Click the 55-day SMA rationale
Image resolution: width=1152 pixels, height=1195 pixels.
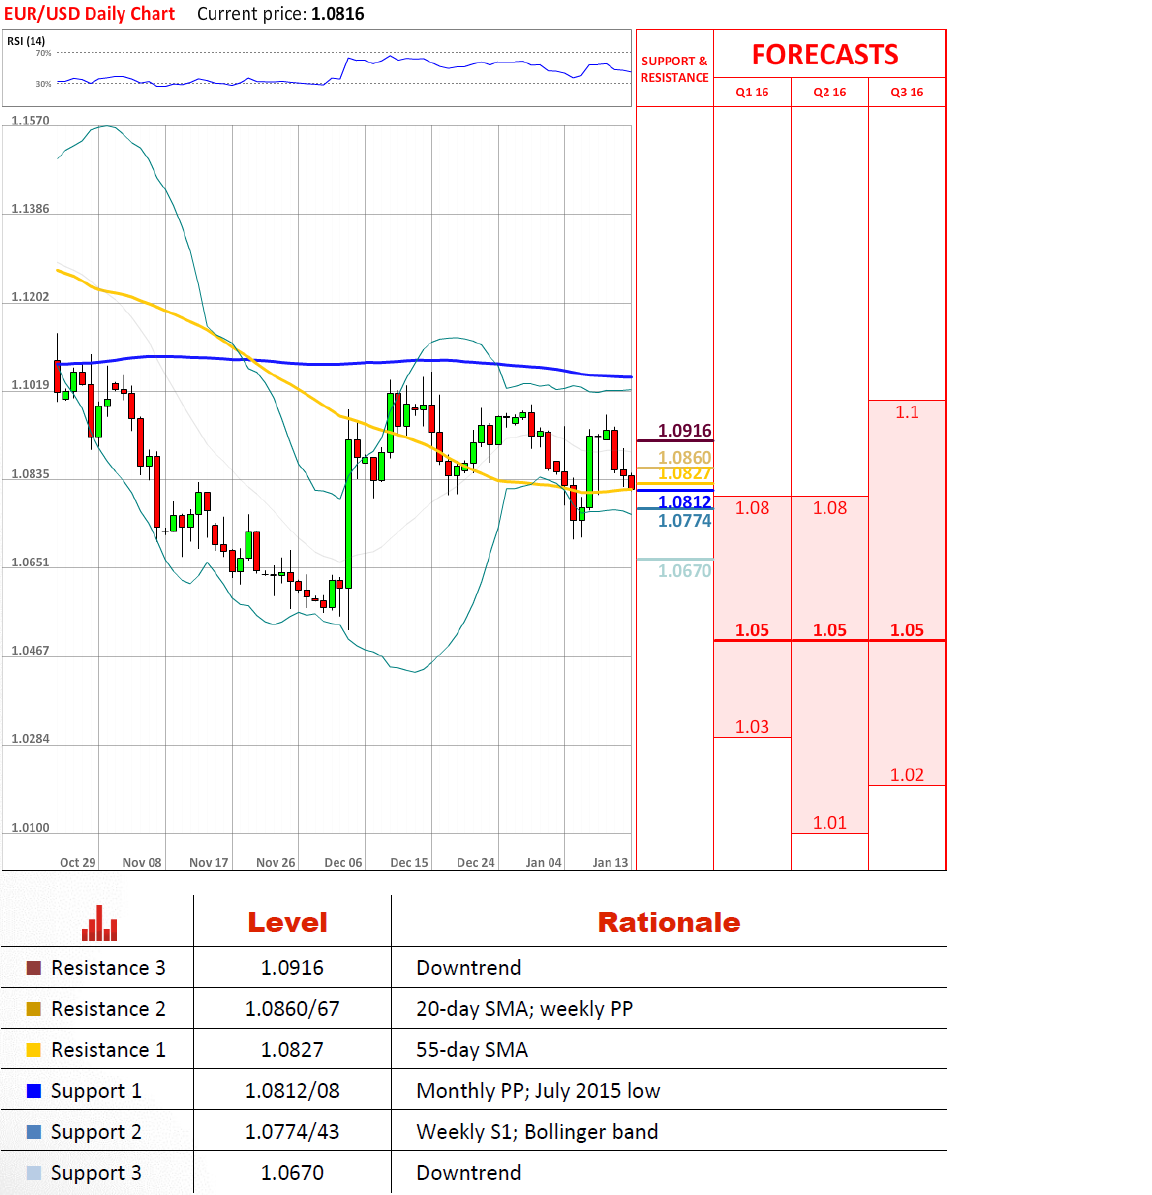(472, 1050)
